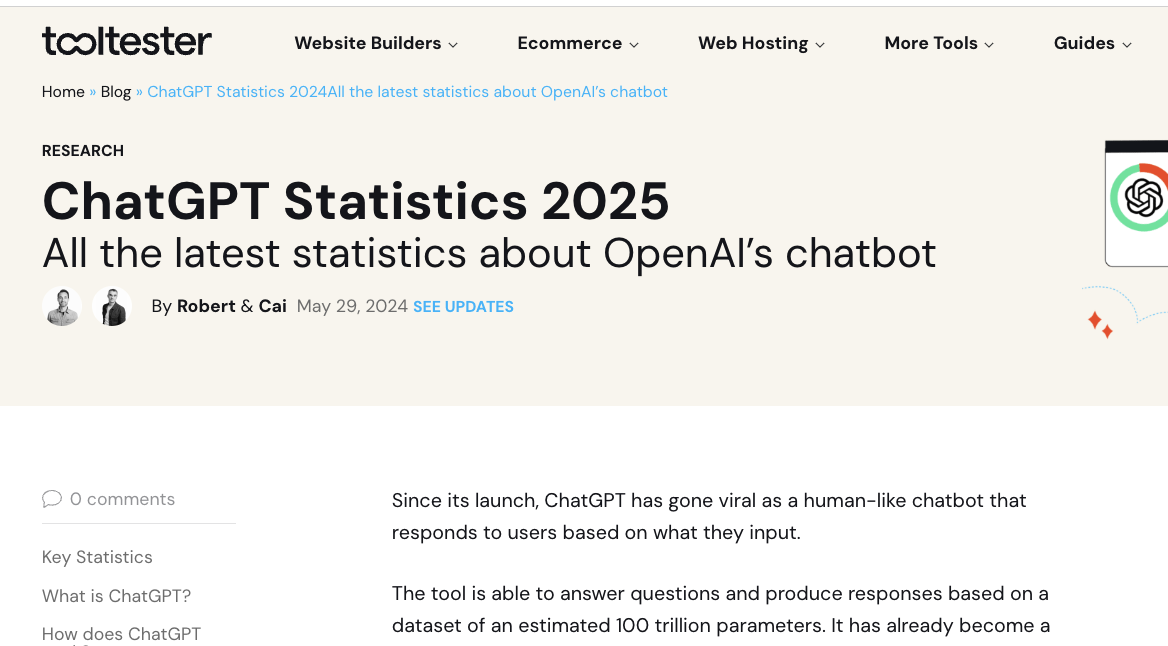This screenshot has width=1168, height=646.
Task: Open the Website Builders menu
Action: coord(367,43)
